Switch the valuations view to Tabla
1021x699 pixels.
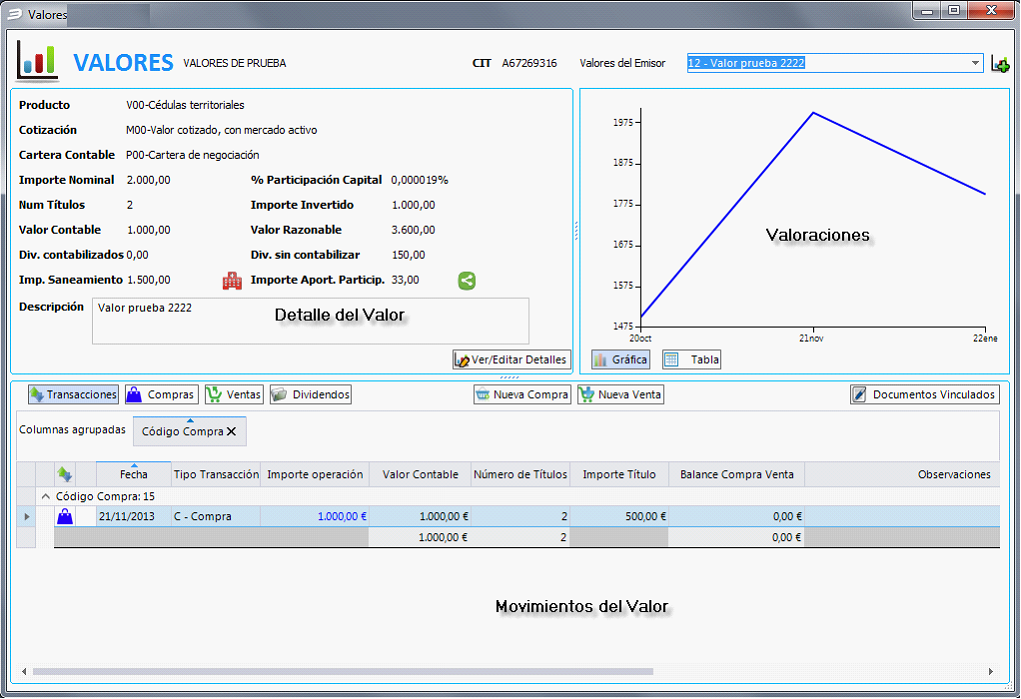click(x=691, y=359)
